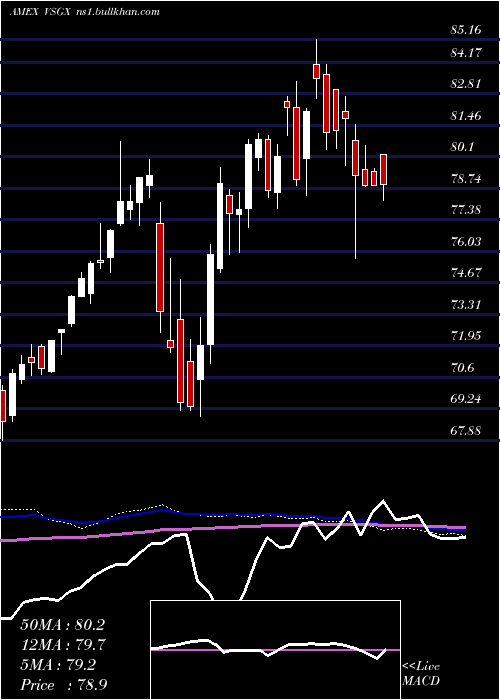Click the 67.88 price axis label
The height and width of the screenshot is (700, 500).
coord(466,430)
